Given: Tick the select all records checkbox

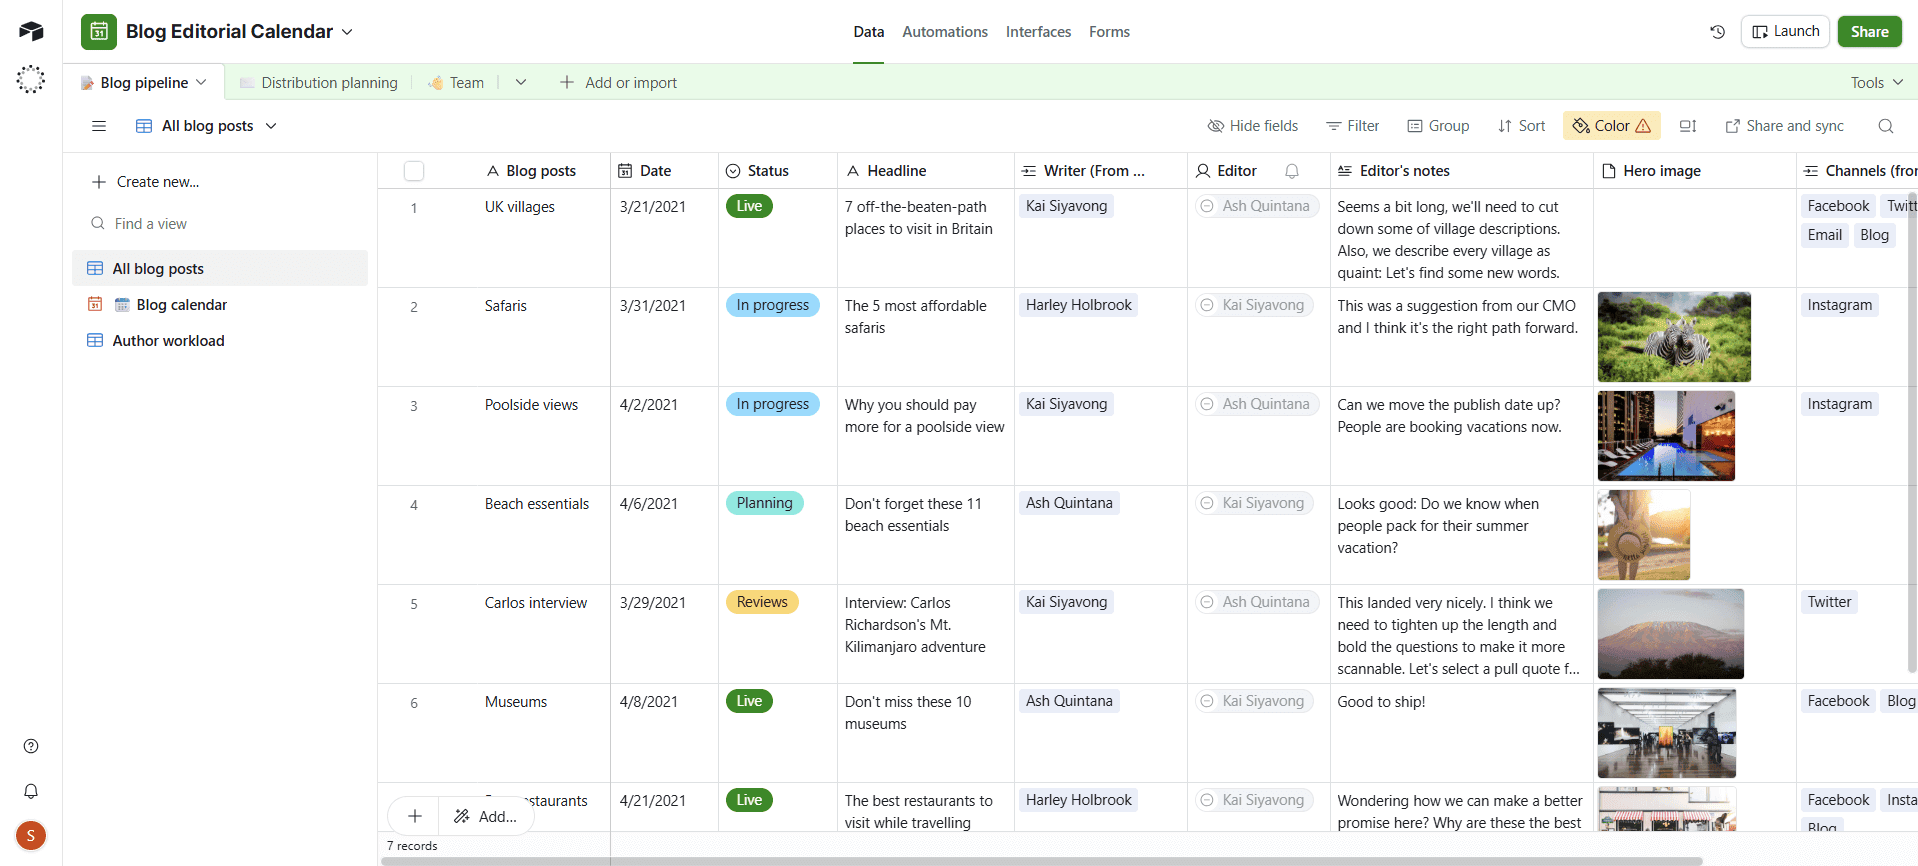Looking at the screenshot, I should (x=414, y=171).
